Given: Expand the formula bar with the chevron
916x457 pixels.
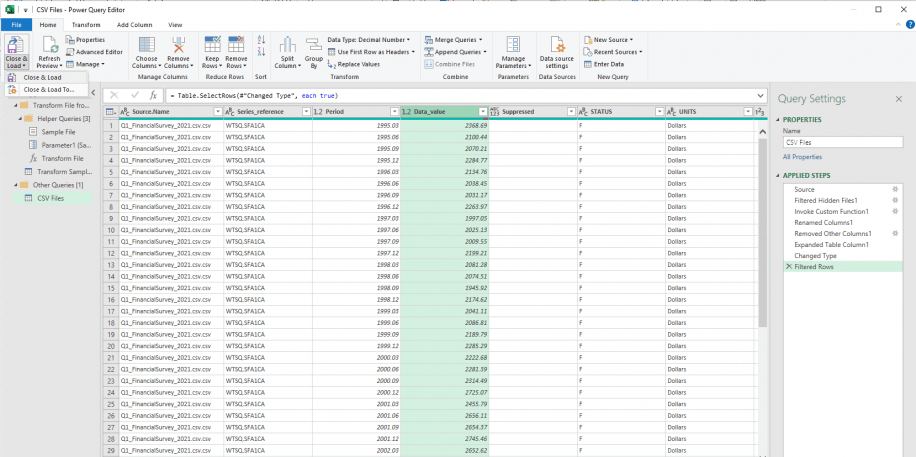Looking at the screenshot, I should pos(760,95).
